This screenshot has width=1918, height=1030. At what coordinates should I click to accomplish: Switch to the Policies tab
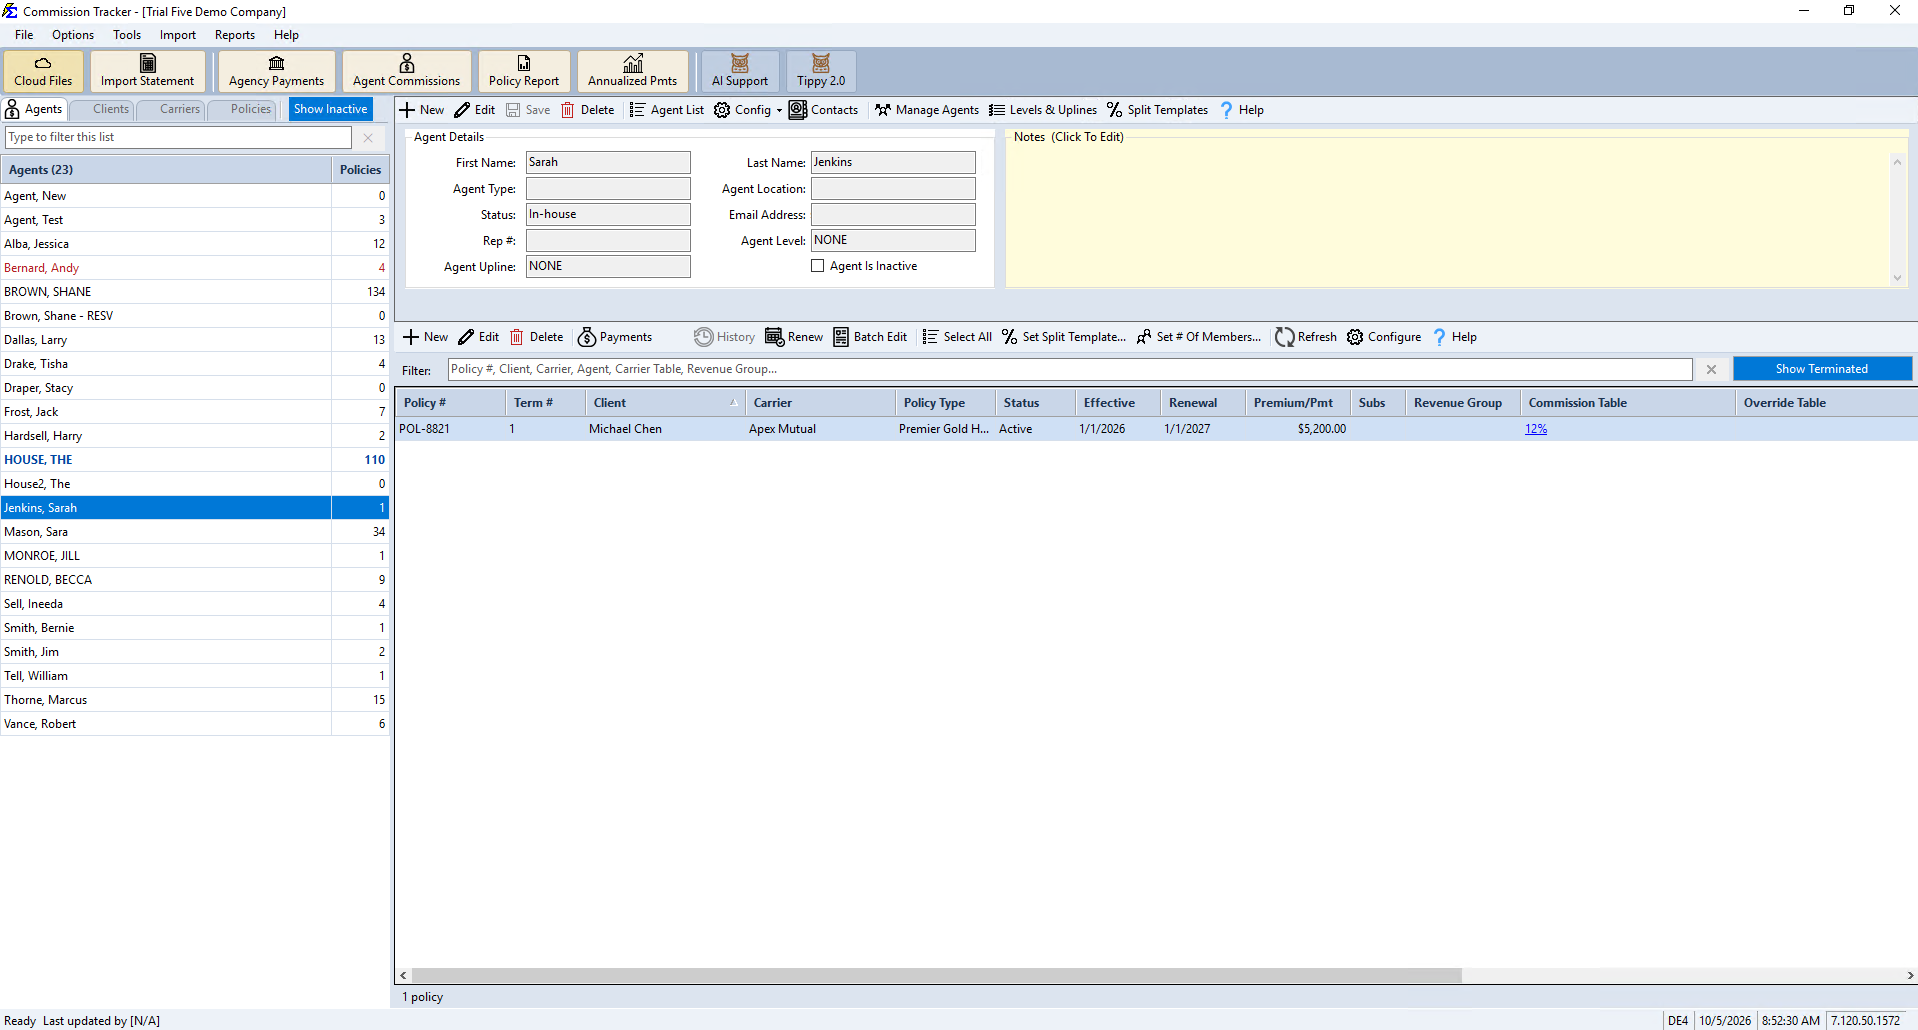click(x=243, y=109)
